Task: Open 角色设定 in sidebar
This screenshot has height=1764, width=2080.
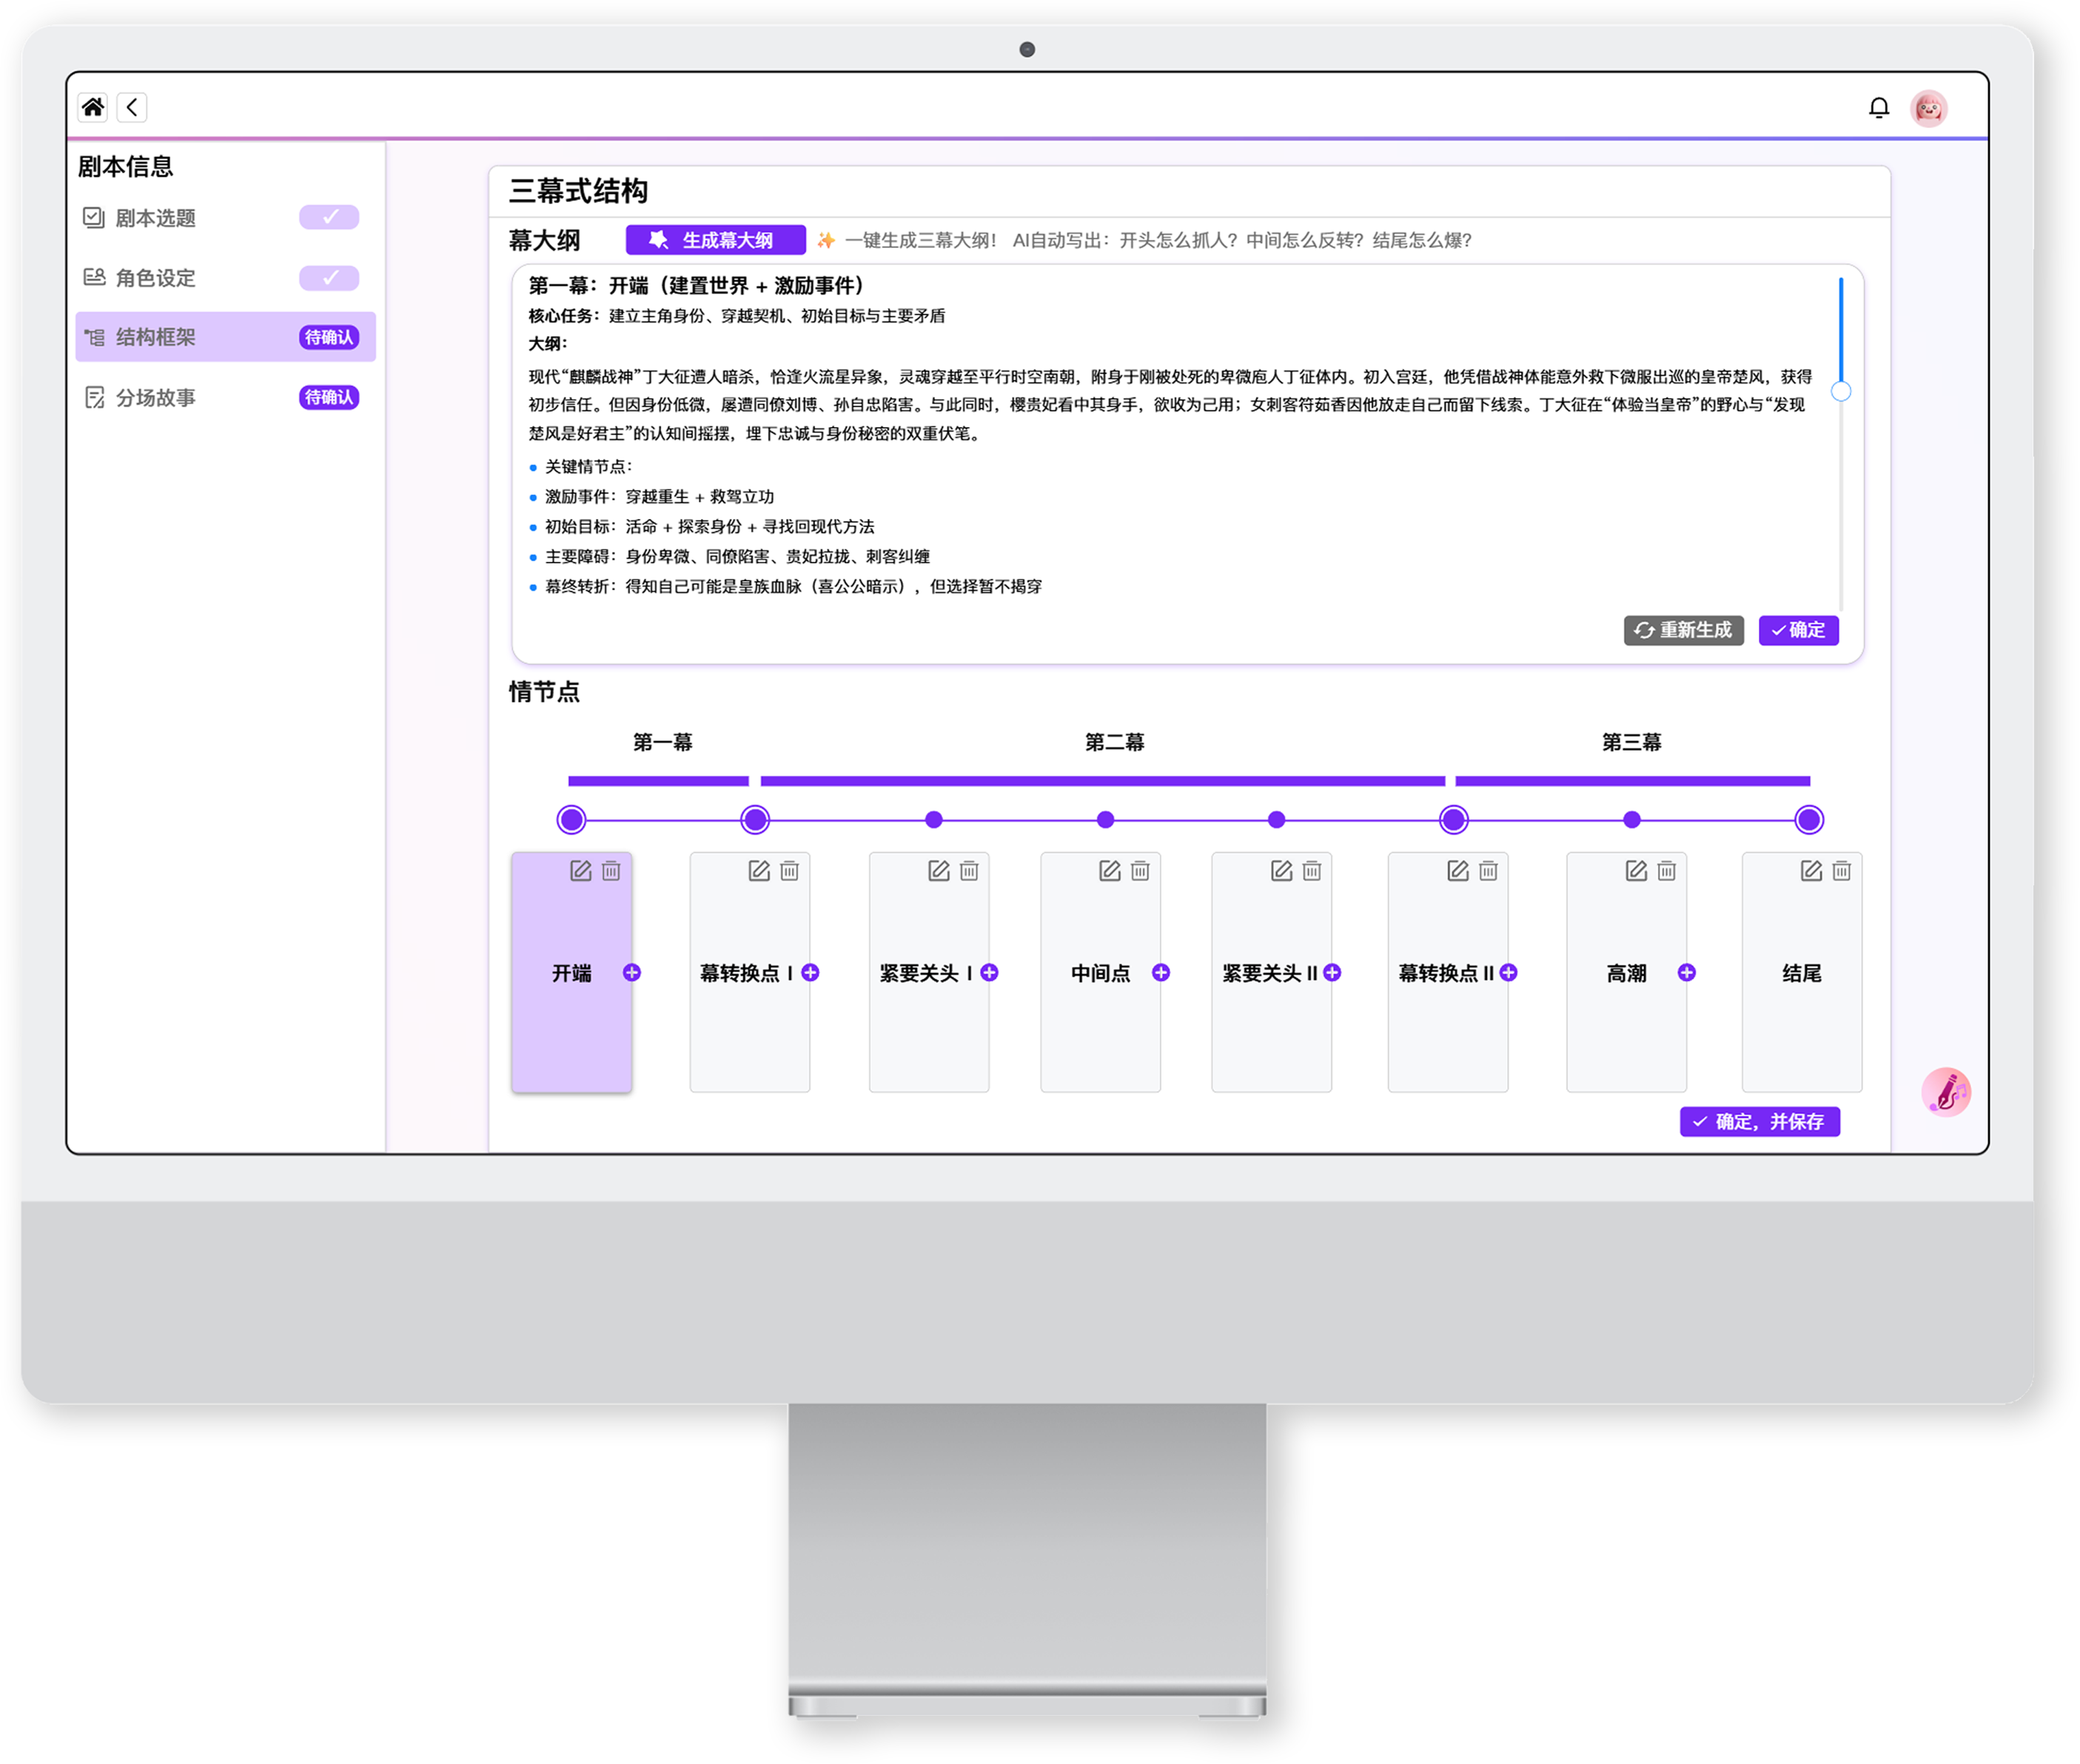Action: point(225,278)
